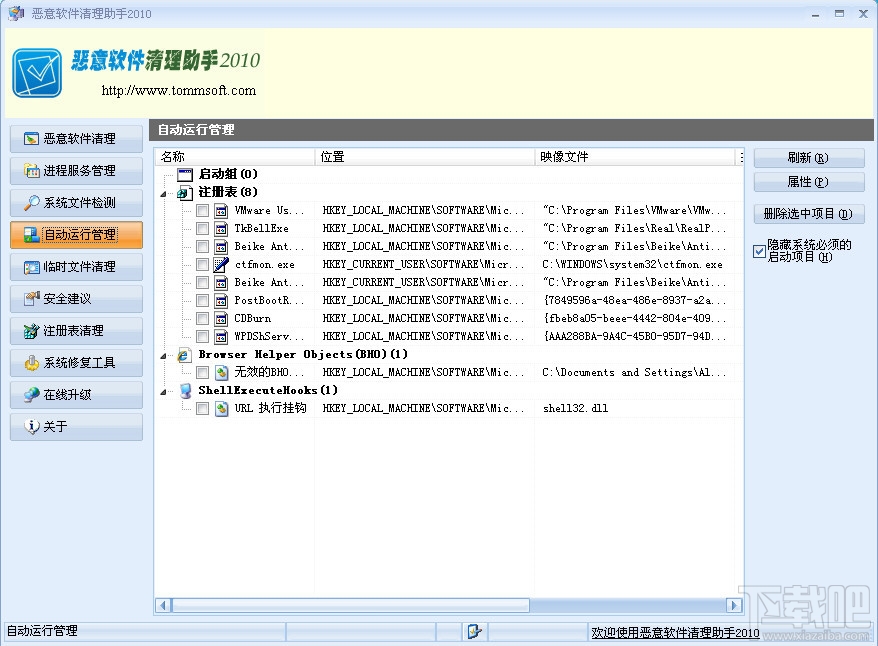Image resolution: width=878 pixels, height=646 pixels.
Task: Open 临时文件清理 section
Action: (x=76, y=266)
